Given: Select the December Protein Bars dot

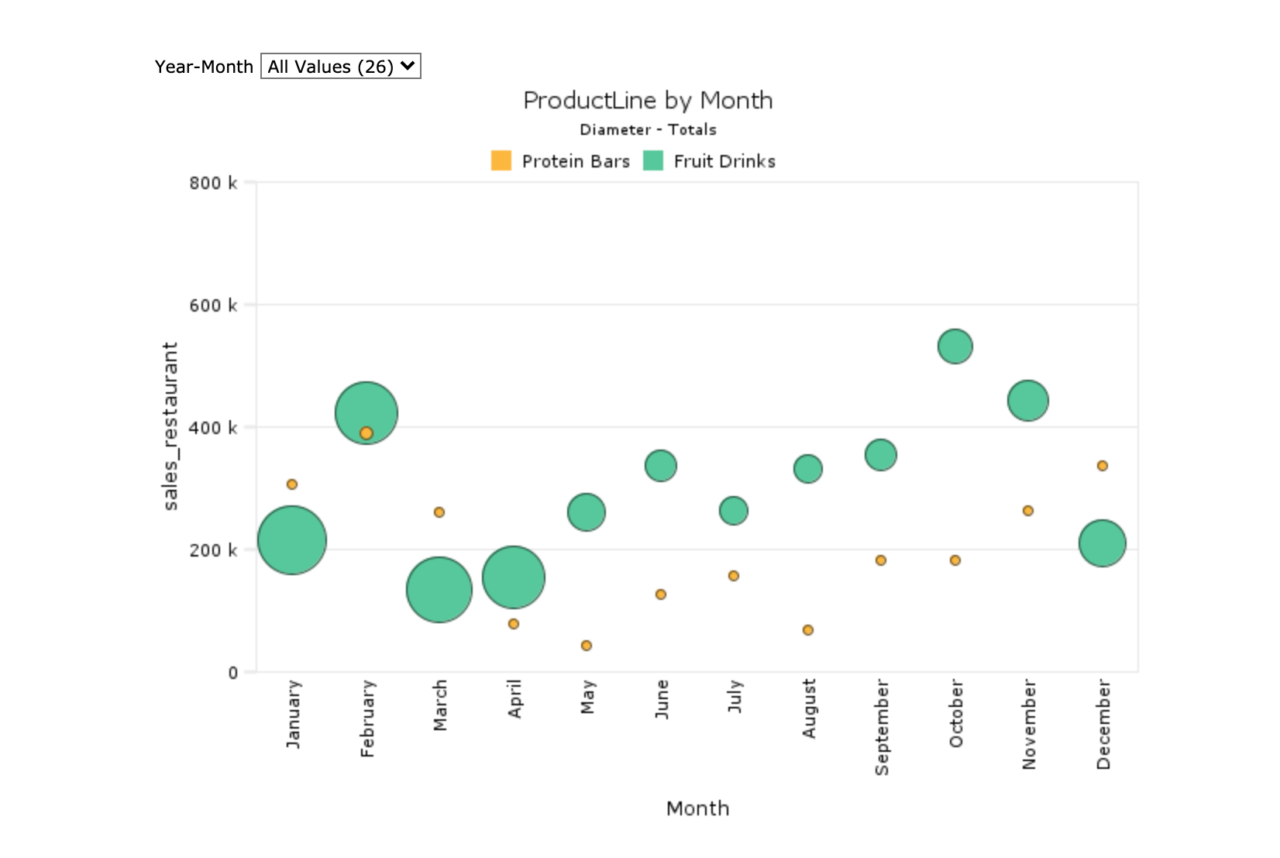Looking at the screenshot, I should [x=1102, y=466].
